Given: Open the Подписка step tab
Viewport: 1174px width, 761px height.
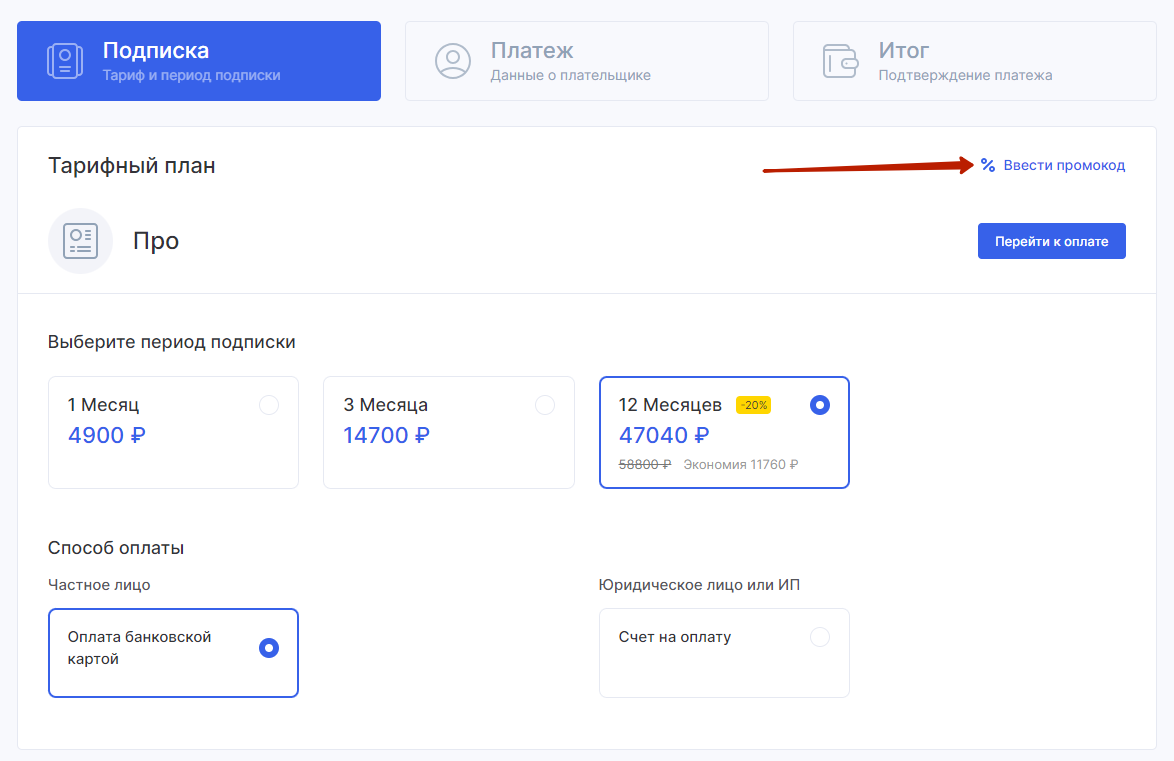Looking at the screenshot, I should pyautogui.click(x=199, y=61).
